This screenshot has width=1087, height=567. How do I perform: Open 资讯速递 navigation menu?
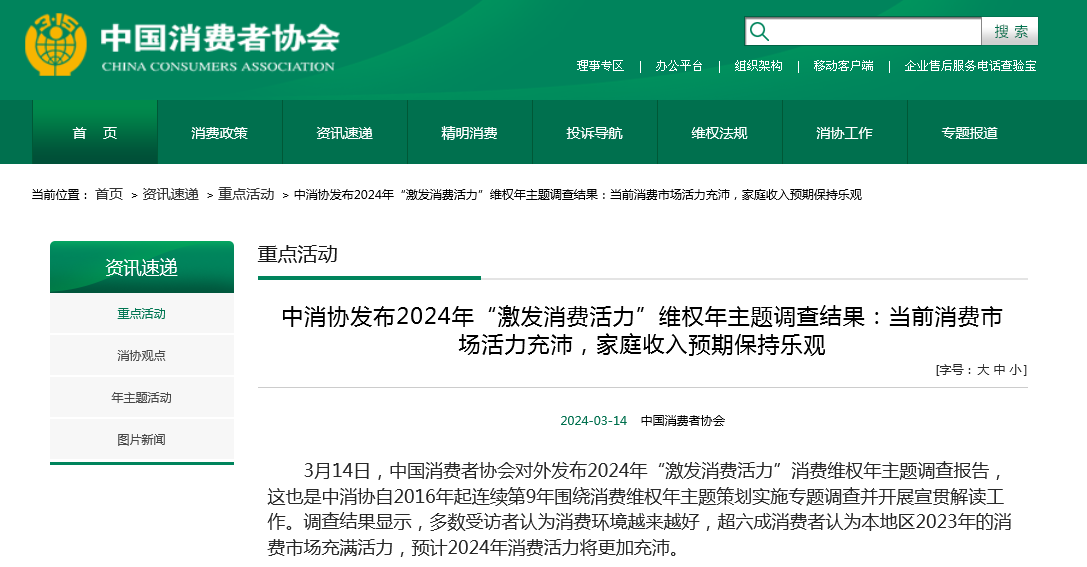(x=345, y=132)
